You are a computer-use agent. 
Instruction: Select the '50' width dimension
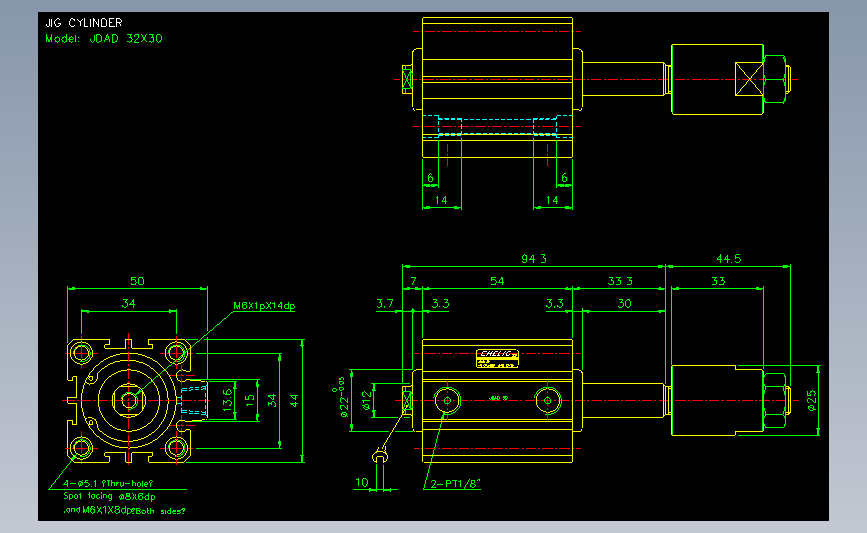point(137,281)
